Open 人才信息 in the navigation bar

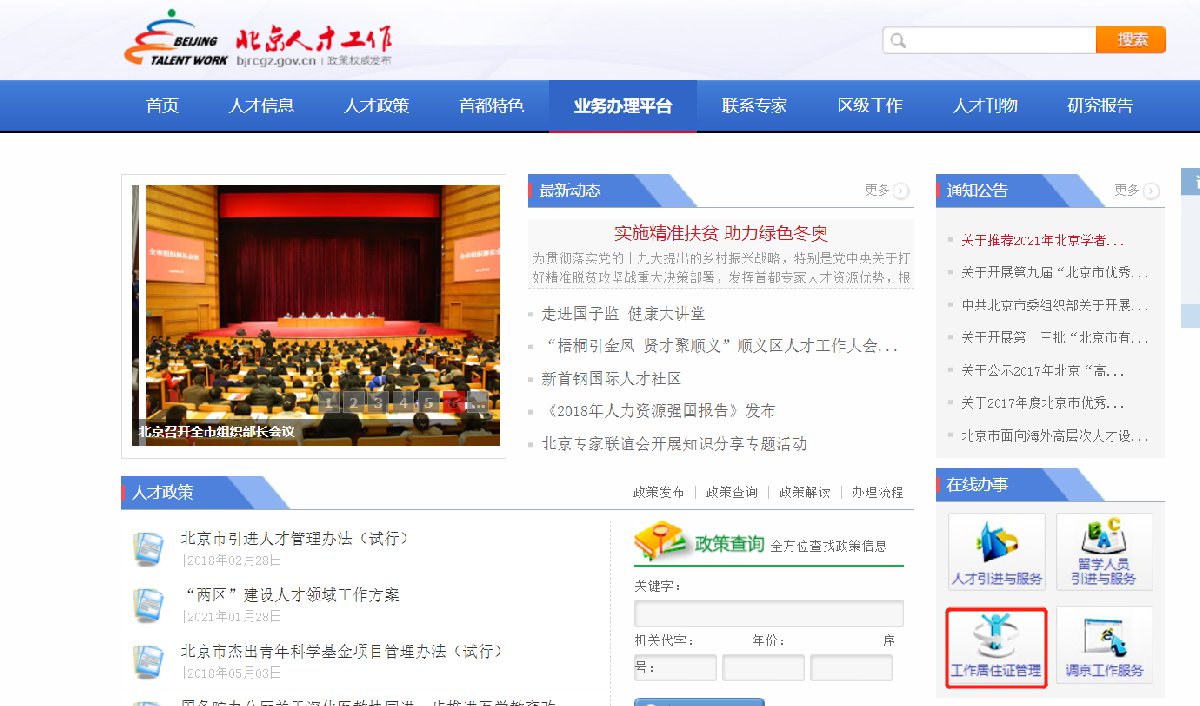tap(261, 106)
